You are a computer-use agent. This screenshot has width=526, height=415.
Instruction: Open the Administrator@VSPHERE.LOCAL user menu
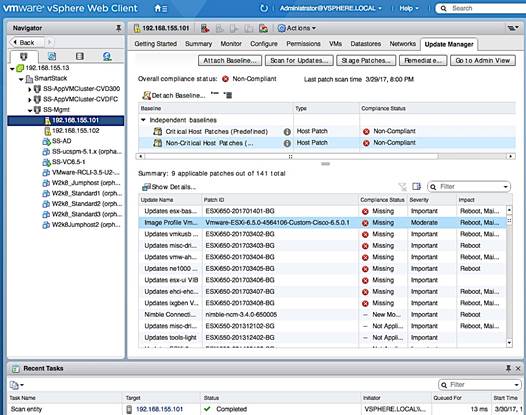click(330, 8)
